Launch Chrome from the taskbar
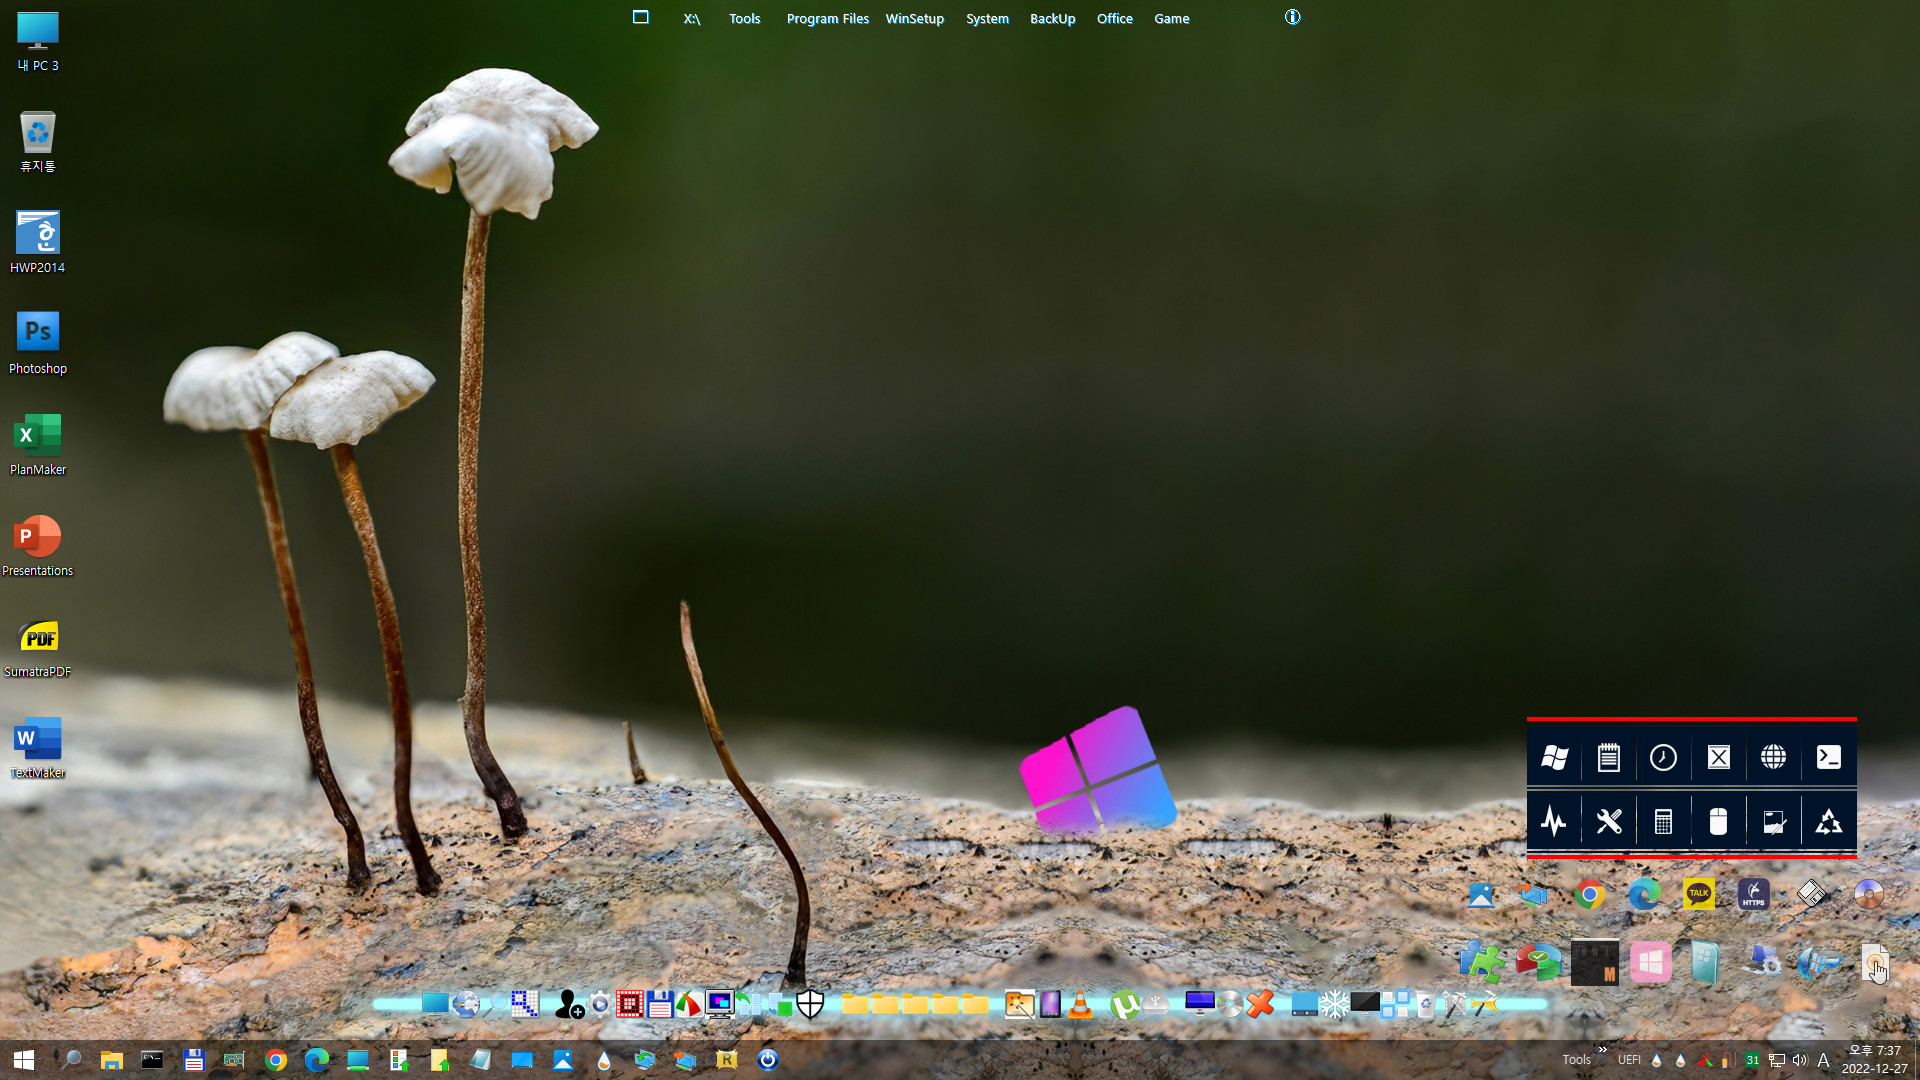This screenshot has width=1920, height=1080. click(276, 1060)
